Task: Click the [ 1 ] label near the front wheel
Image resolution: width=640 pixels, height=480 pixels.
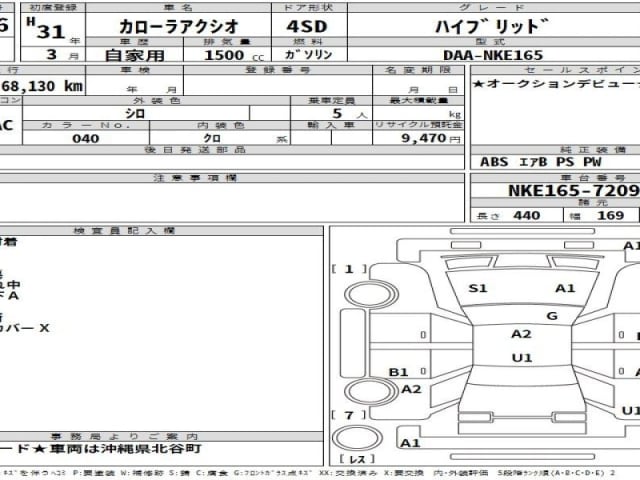Action: click(349, 269)
